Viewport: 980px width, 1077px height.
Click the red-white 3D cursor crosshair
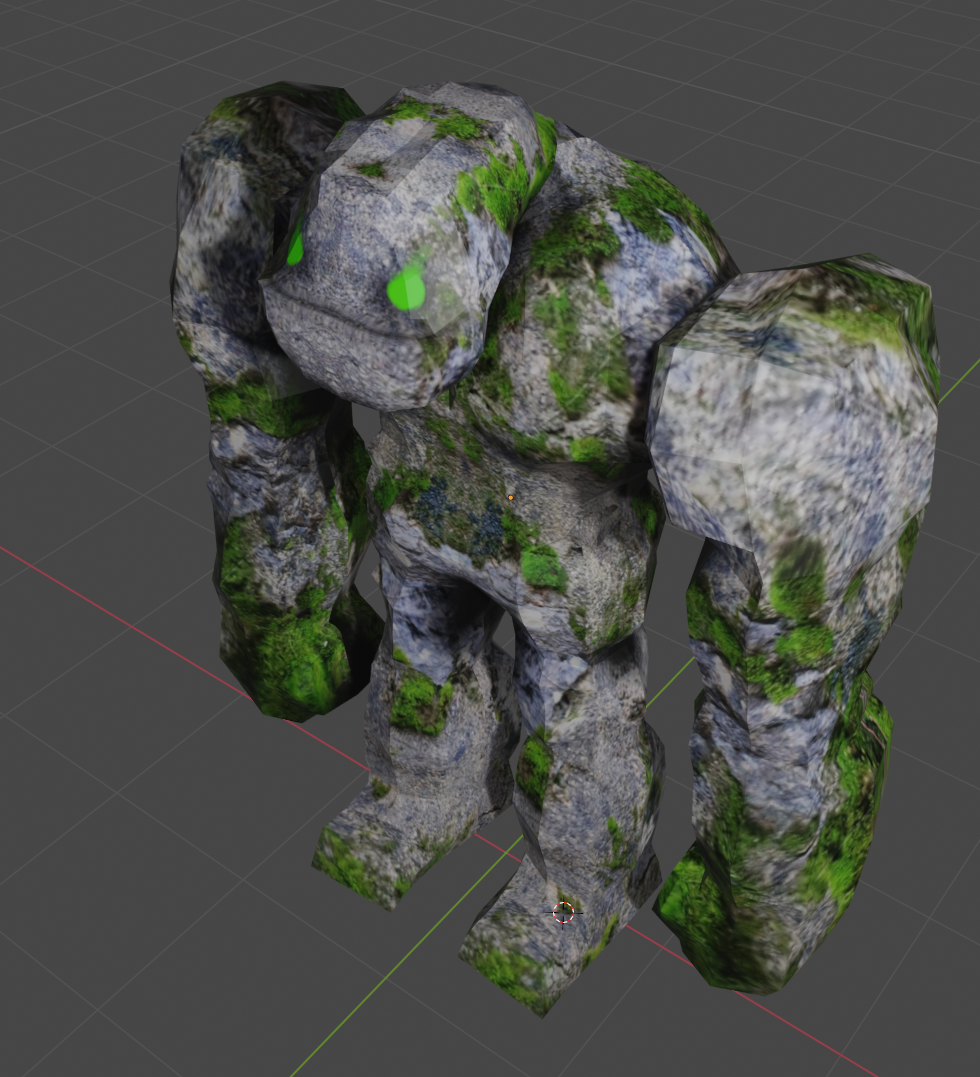(x=563, y=913)
